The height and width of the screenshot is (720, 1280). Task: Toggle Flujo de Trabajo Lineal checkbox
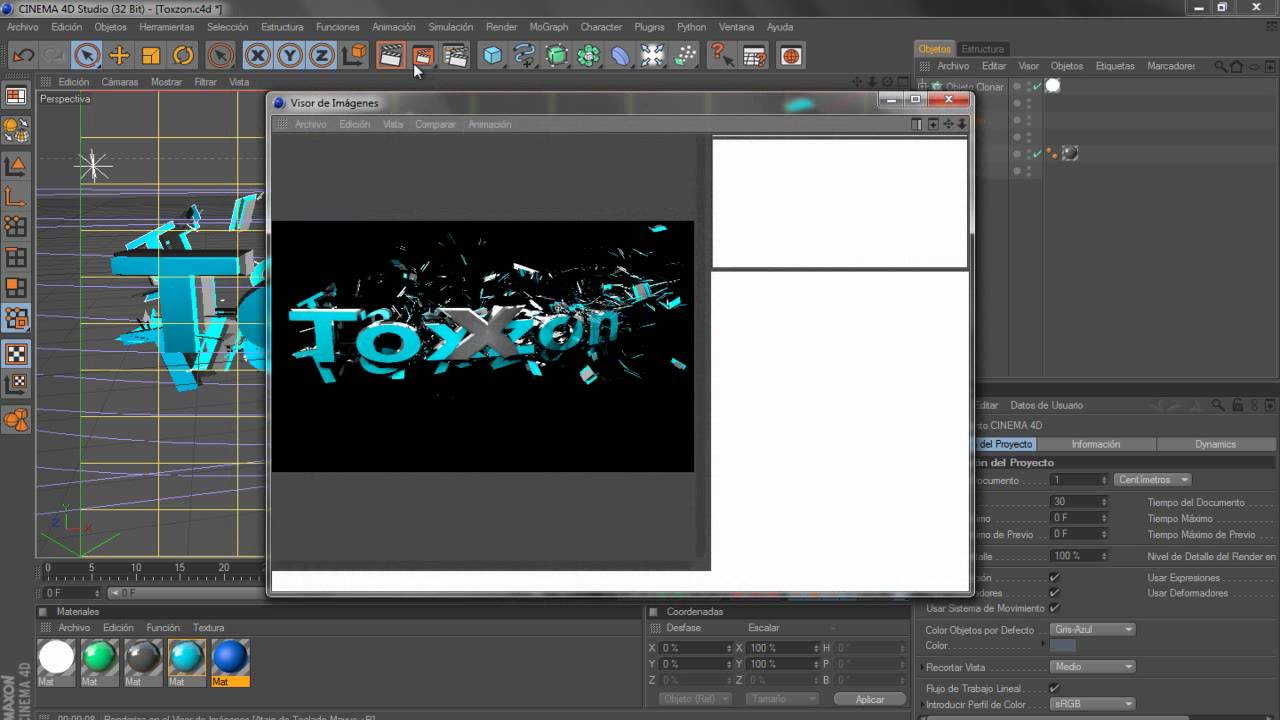(x=1054, y=688)
